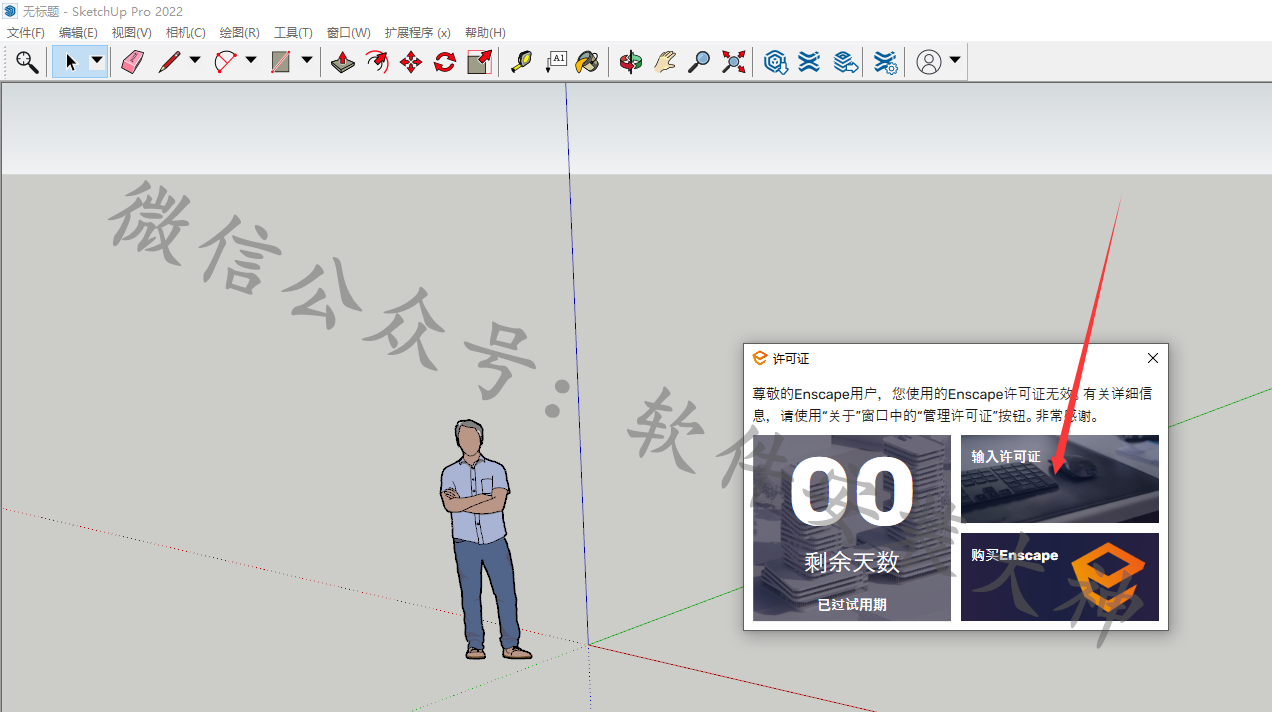Open the 扩展程序 (x) menu
Image resolution: width=1272 pixels, height=712 pixels.
click(418, 33)
